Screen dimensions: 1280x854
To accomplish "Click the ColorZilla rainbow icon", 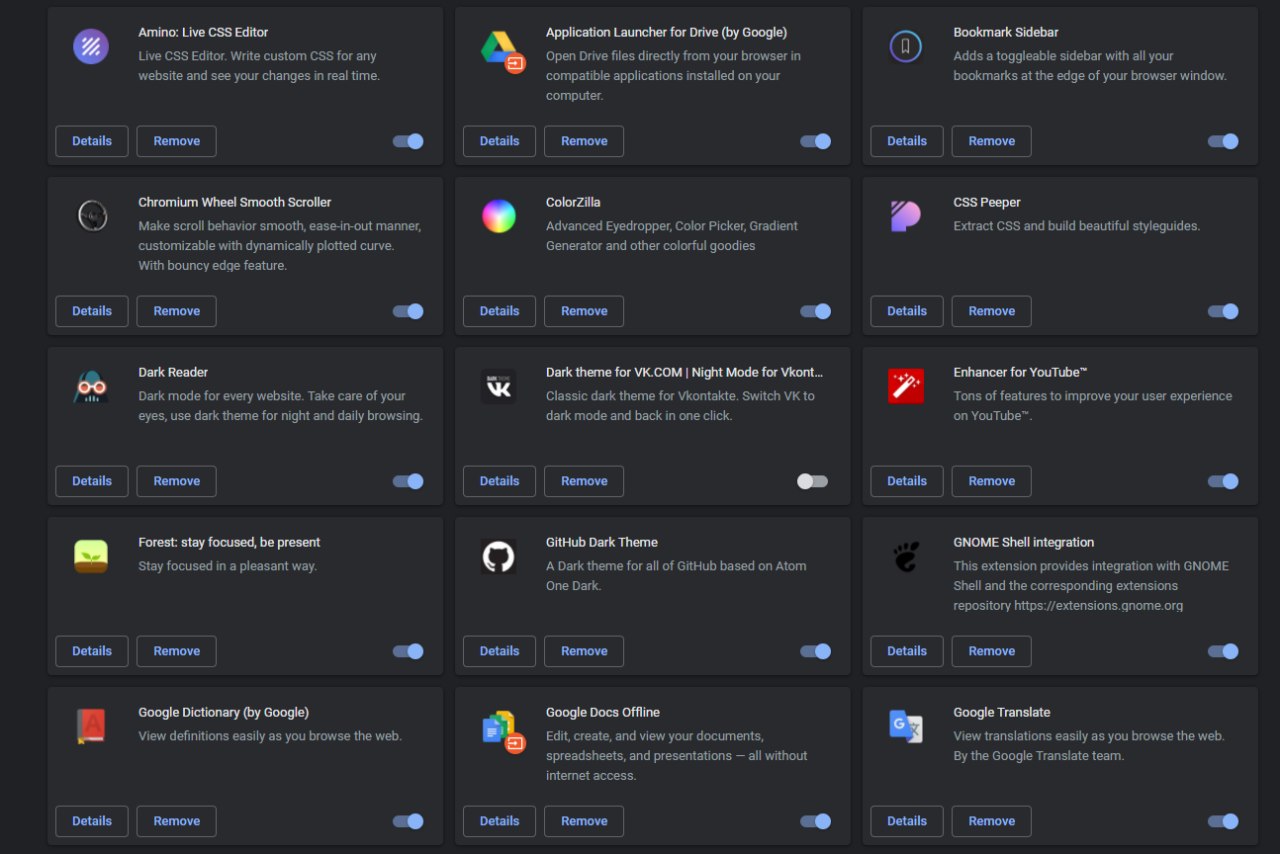I will pyautogui.click(x=499, y=216).
